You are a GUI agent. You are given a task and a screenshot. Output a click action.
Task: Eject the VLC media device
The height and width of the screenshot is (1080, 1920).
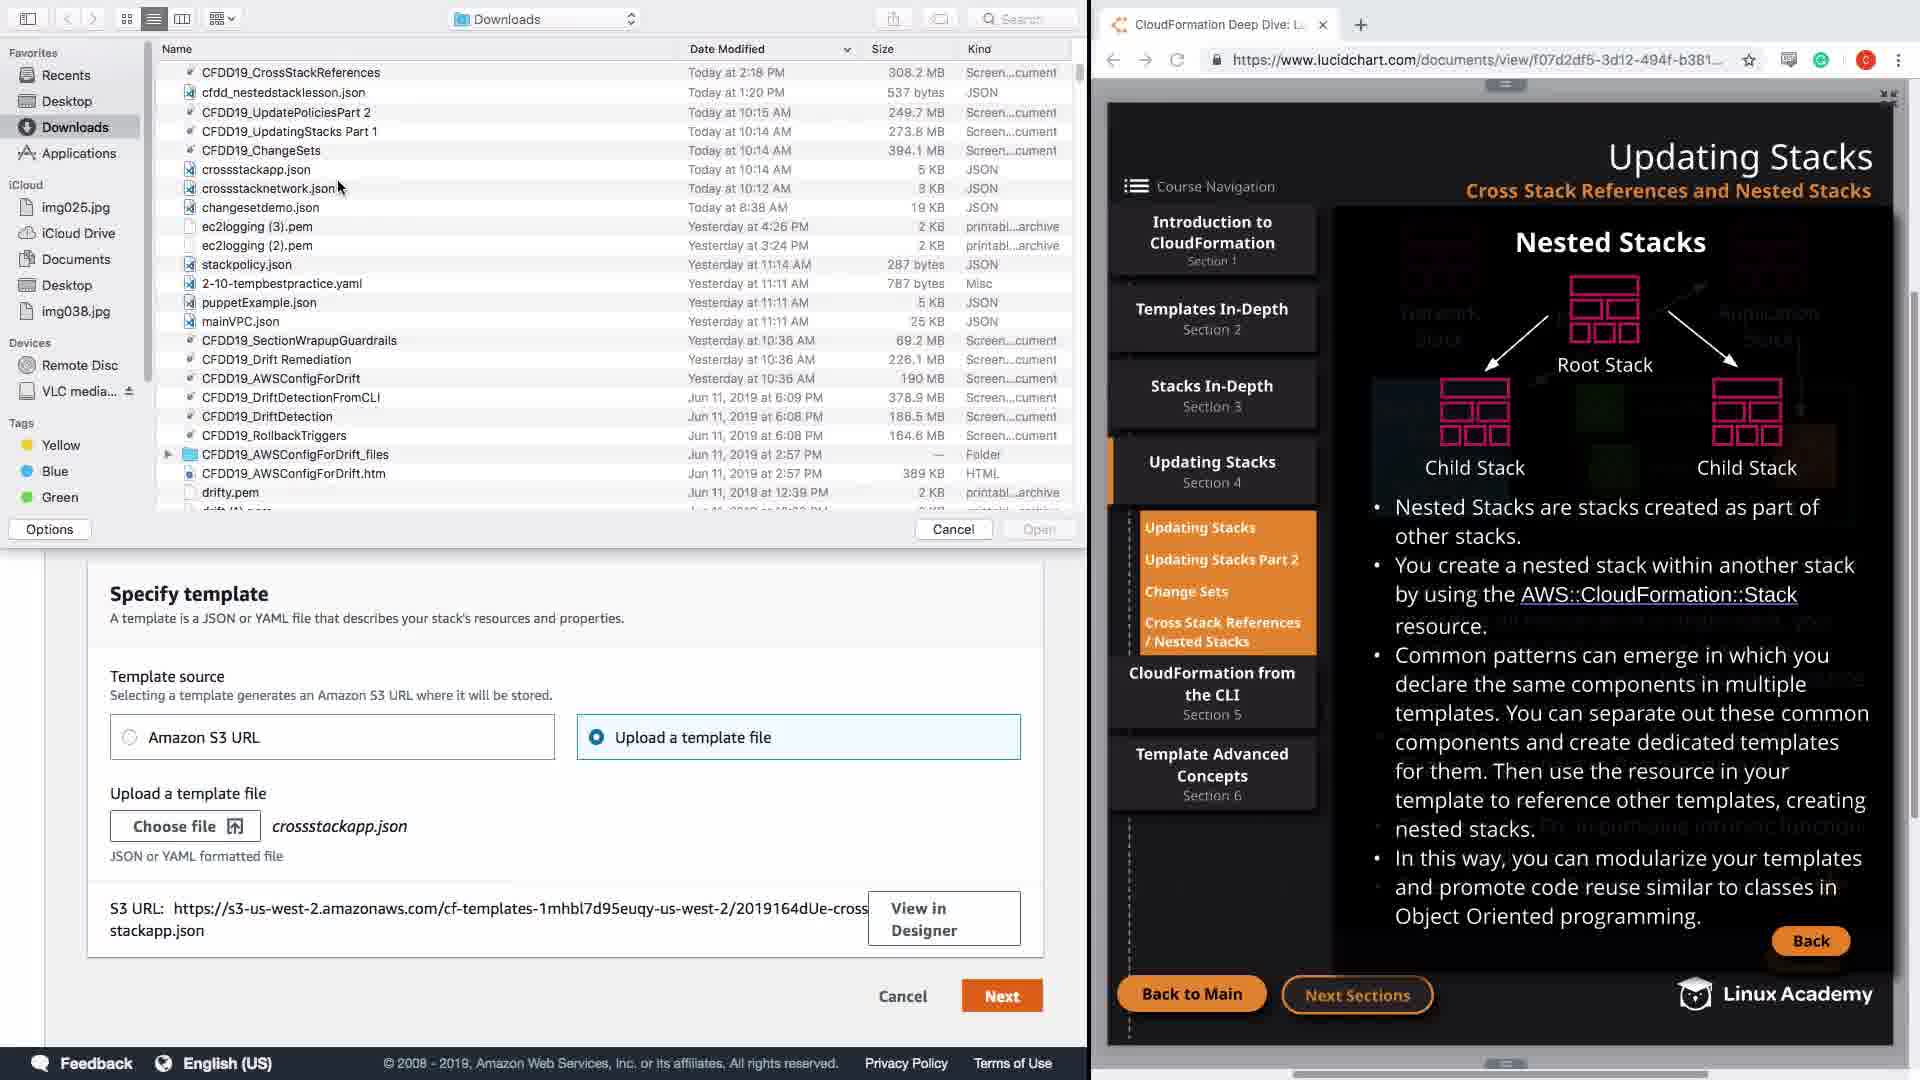click(x=129, y=391)
